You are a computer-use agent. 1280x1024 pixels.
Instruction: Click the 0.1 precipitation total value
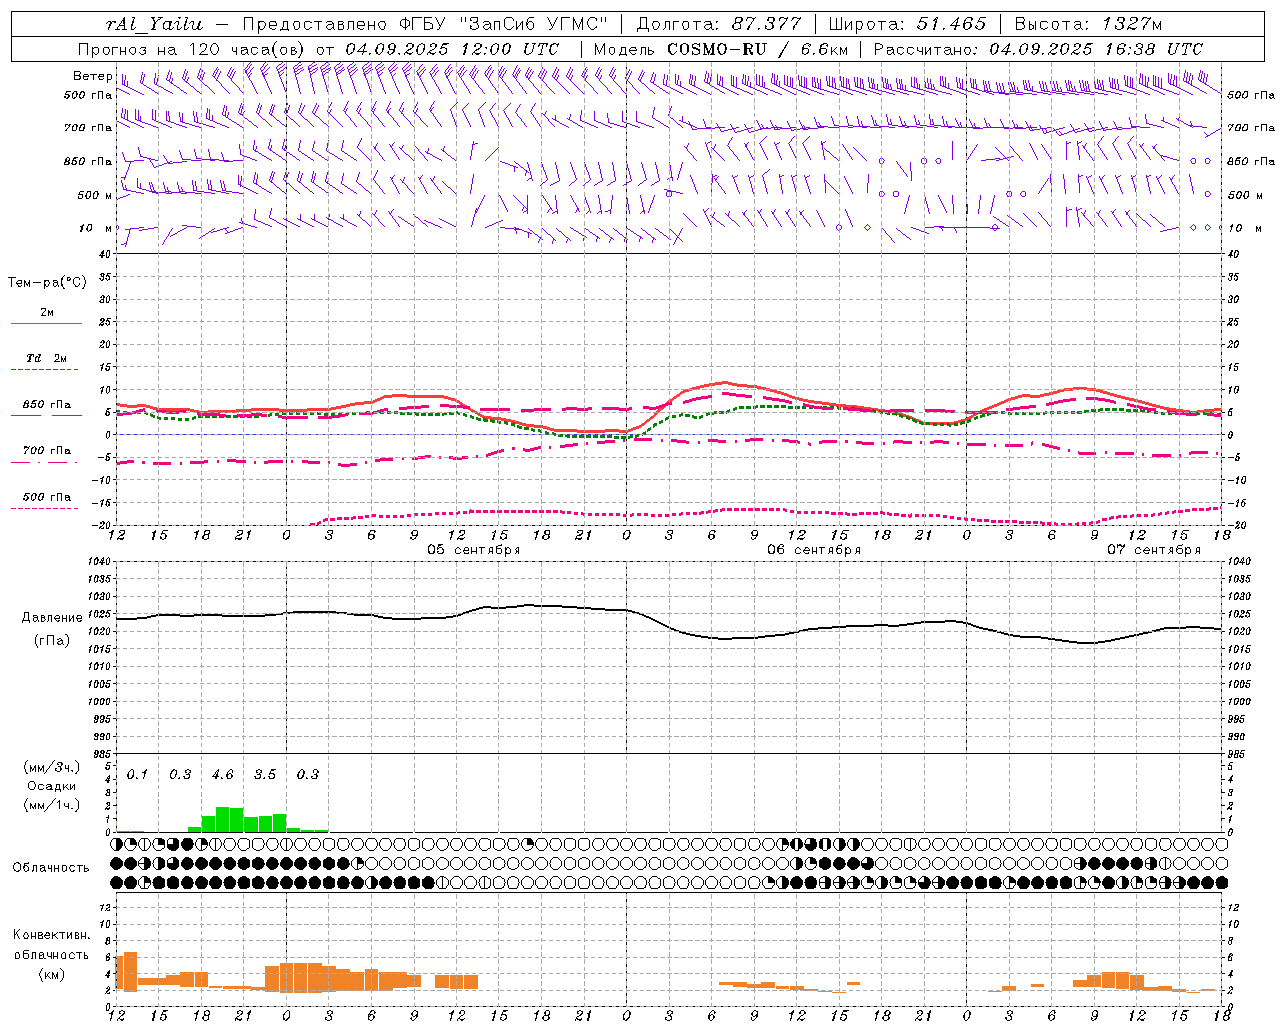point(137,774)
